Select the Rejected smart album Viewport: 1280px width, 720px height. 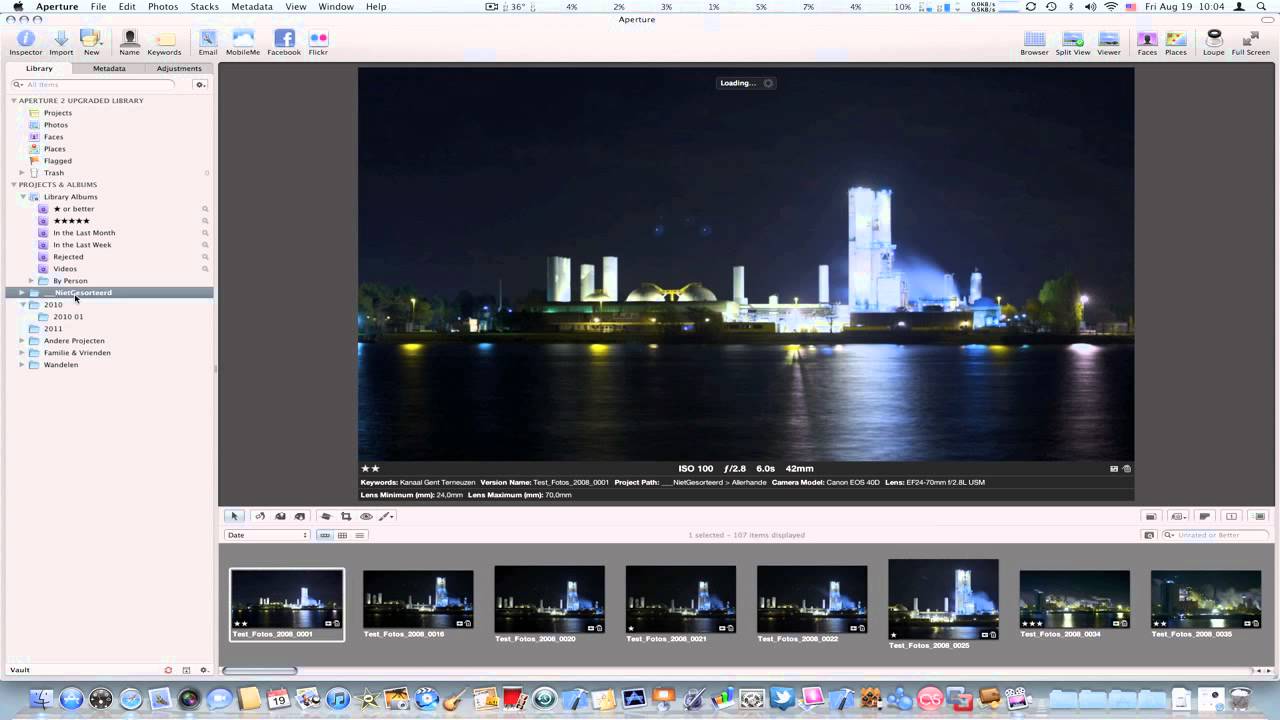coord(68,257)
